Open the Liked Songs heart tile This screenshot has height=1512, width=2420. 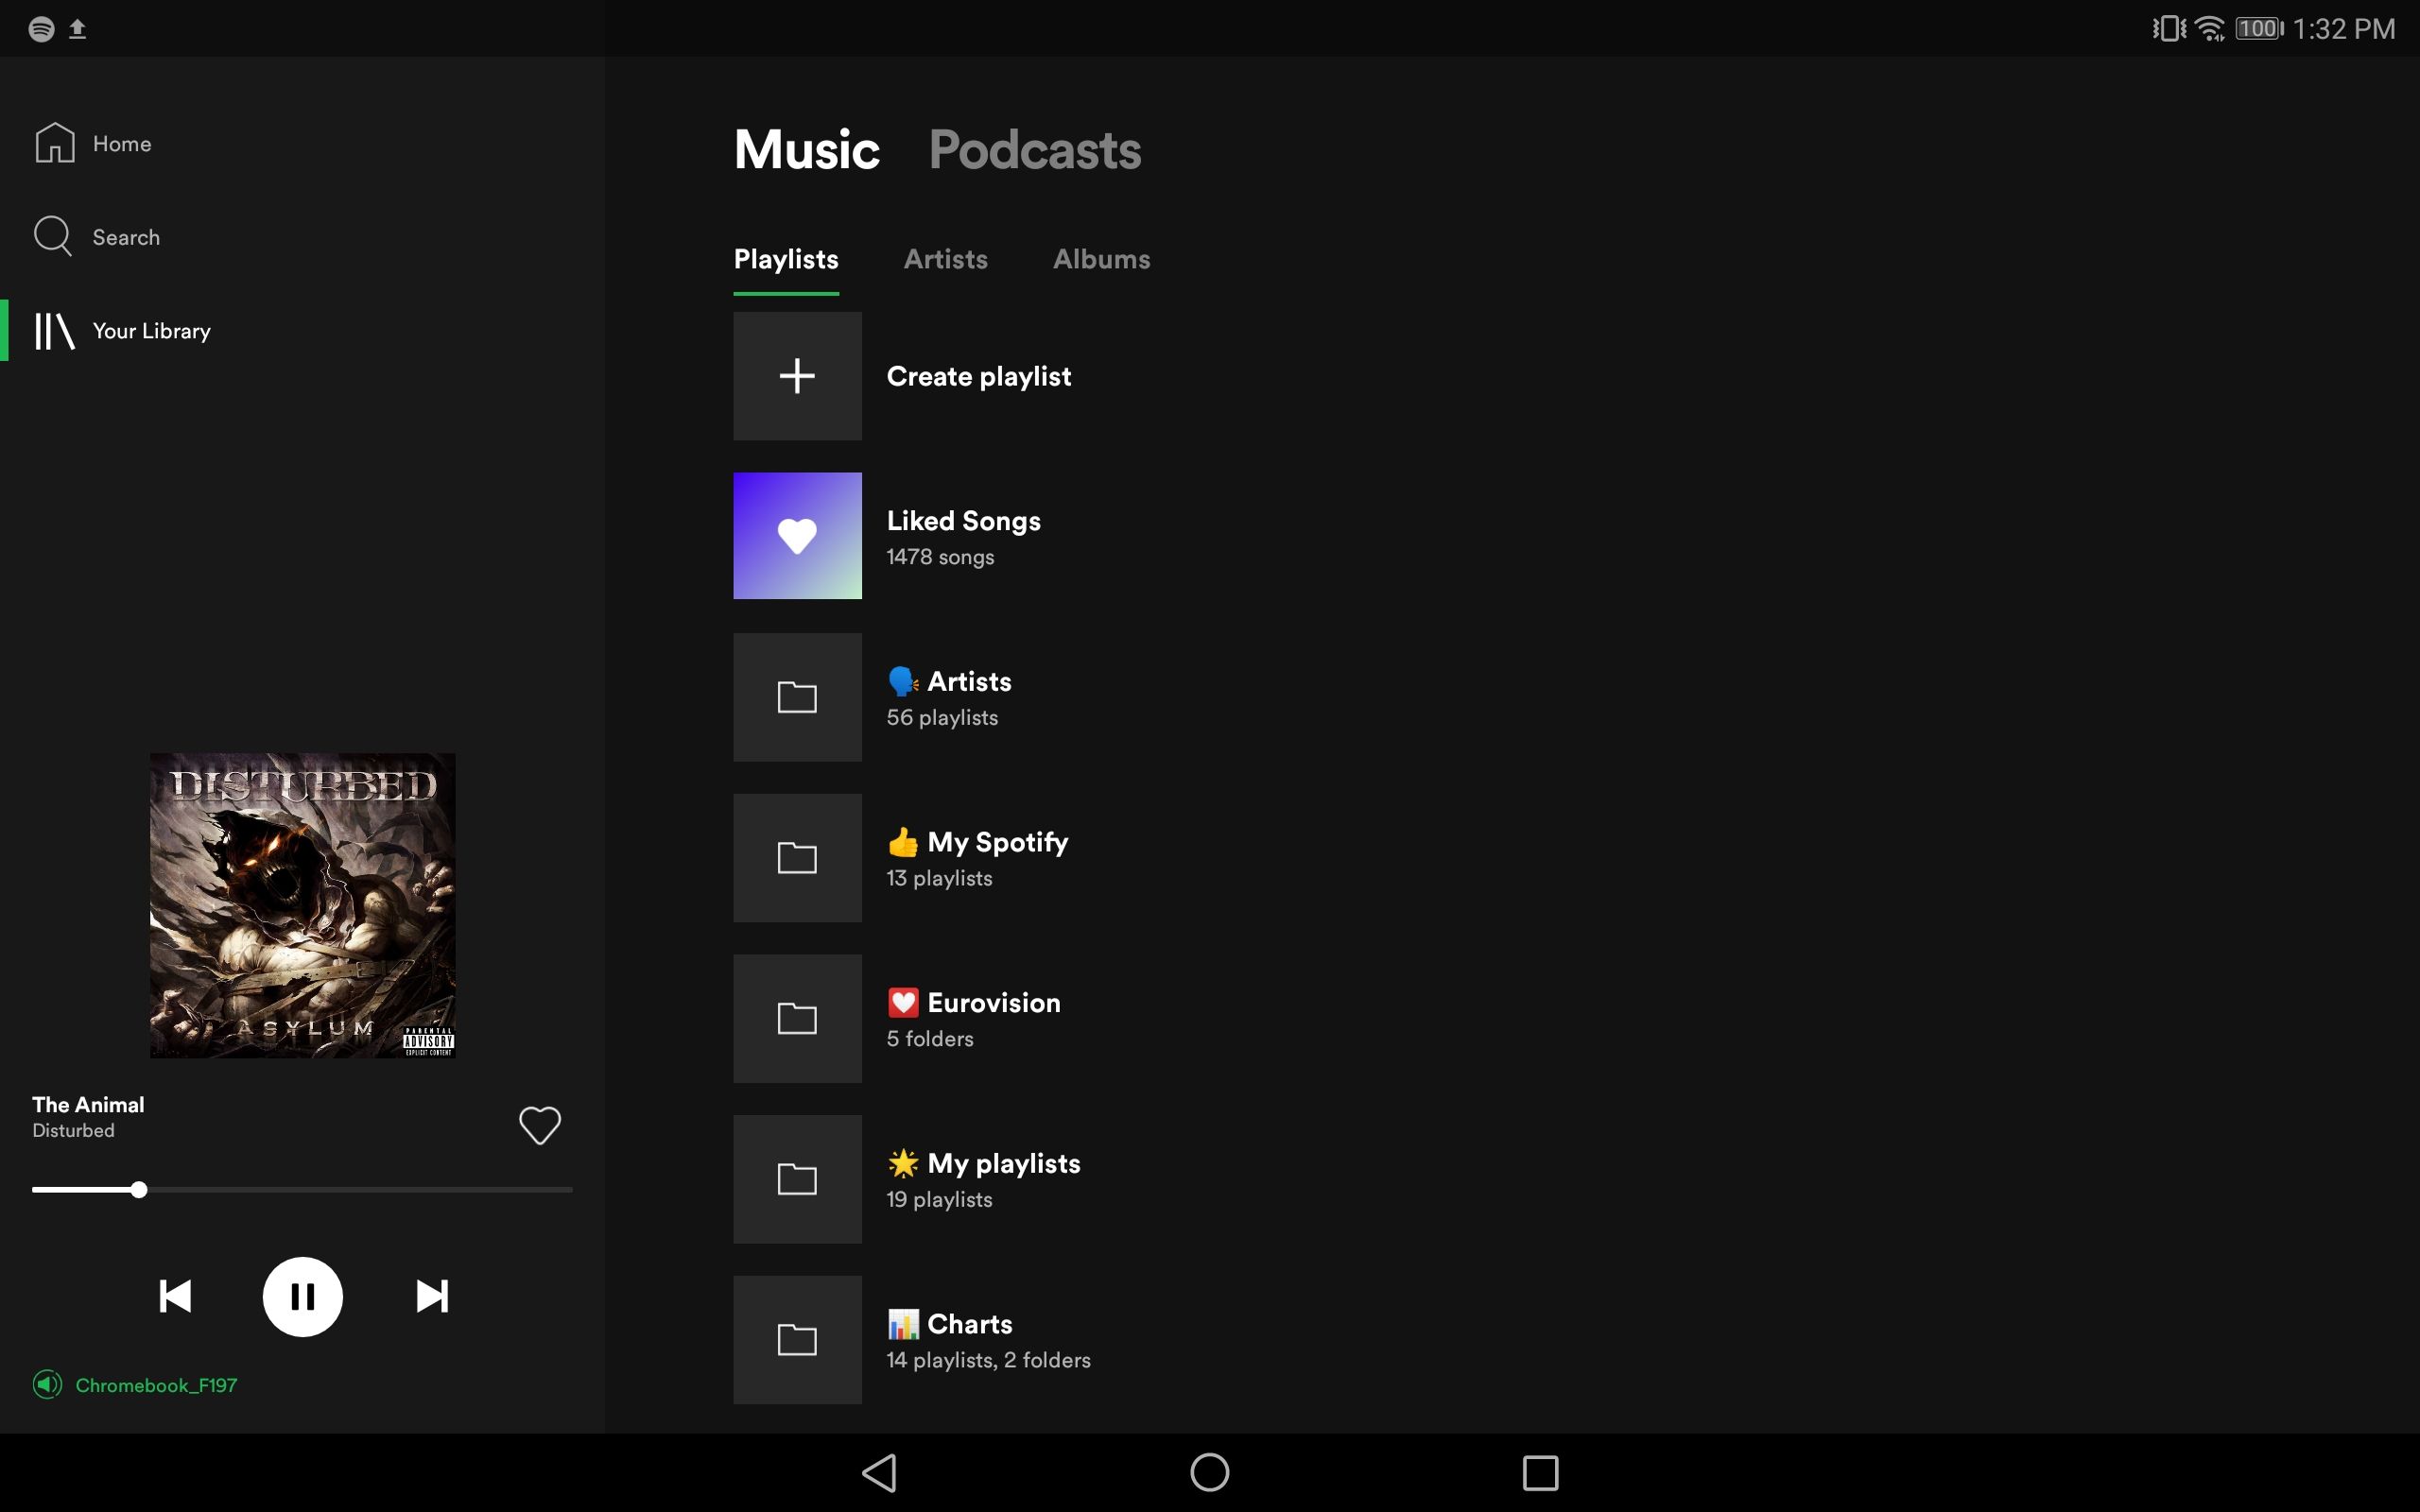797,536
